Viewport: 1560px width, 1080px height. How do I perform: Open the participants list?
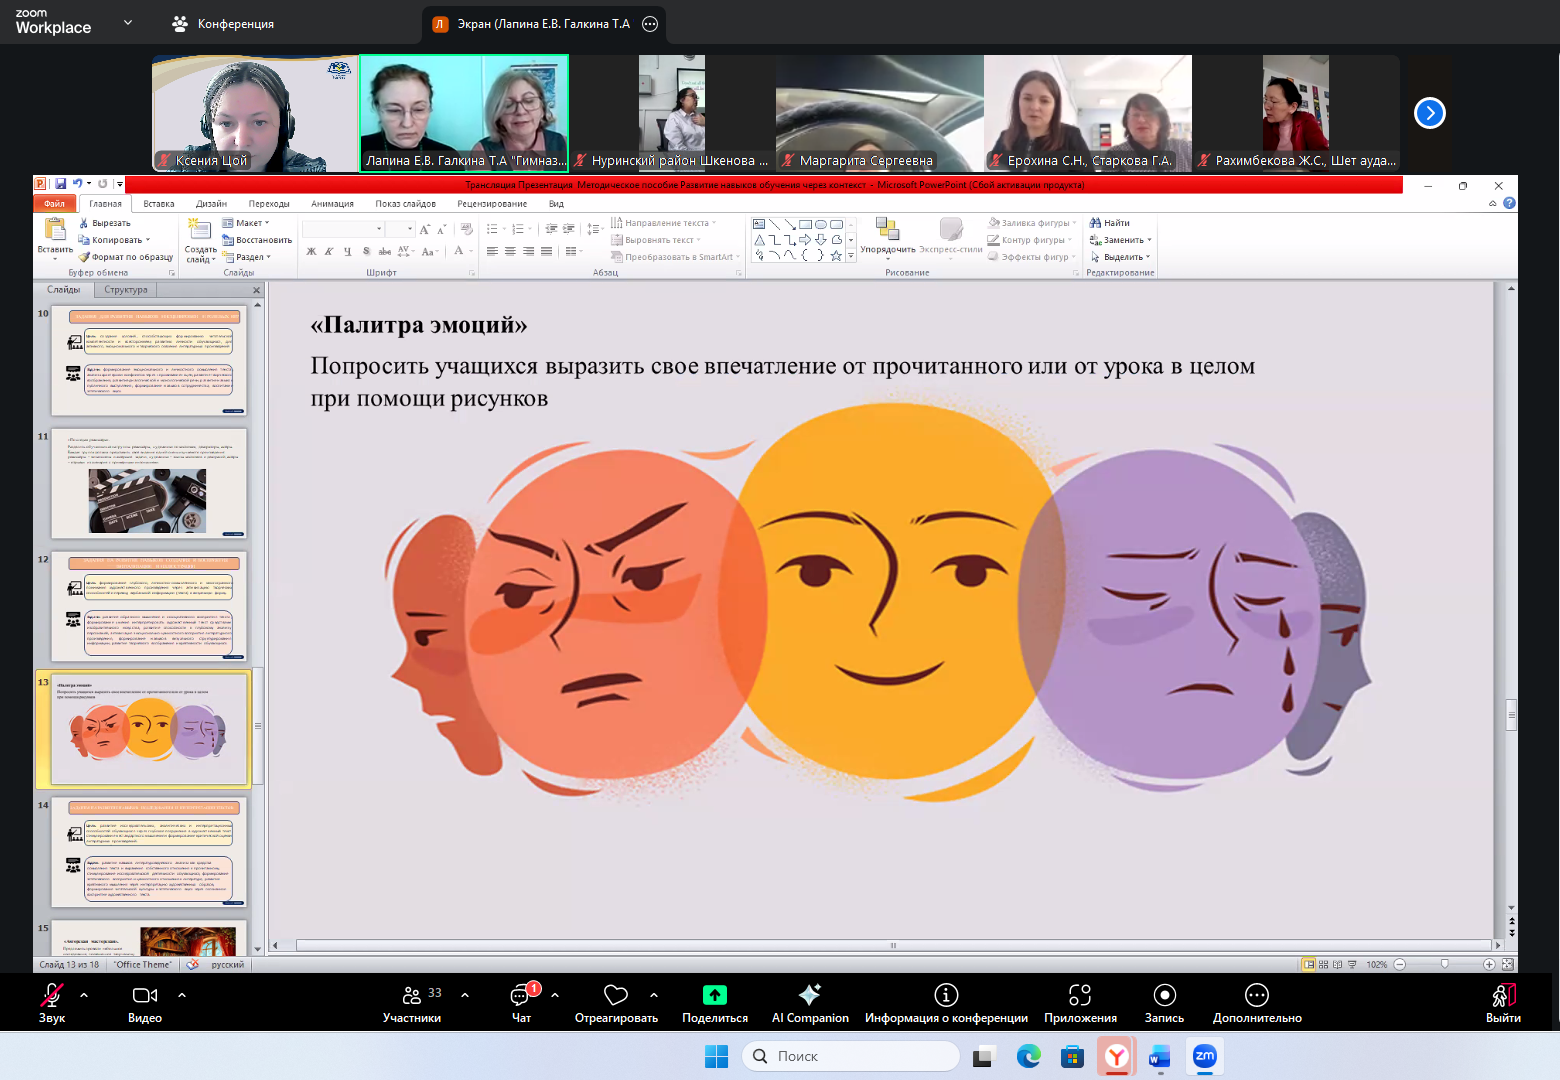click(x=412, y=1003)
